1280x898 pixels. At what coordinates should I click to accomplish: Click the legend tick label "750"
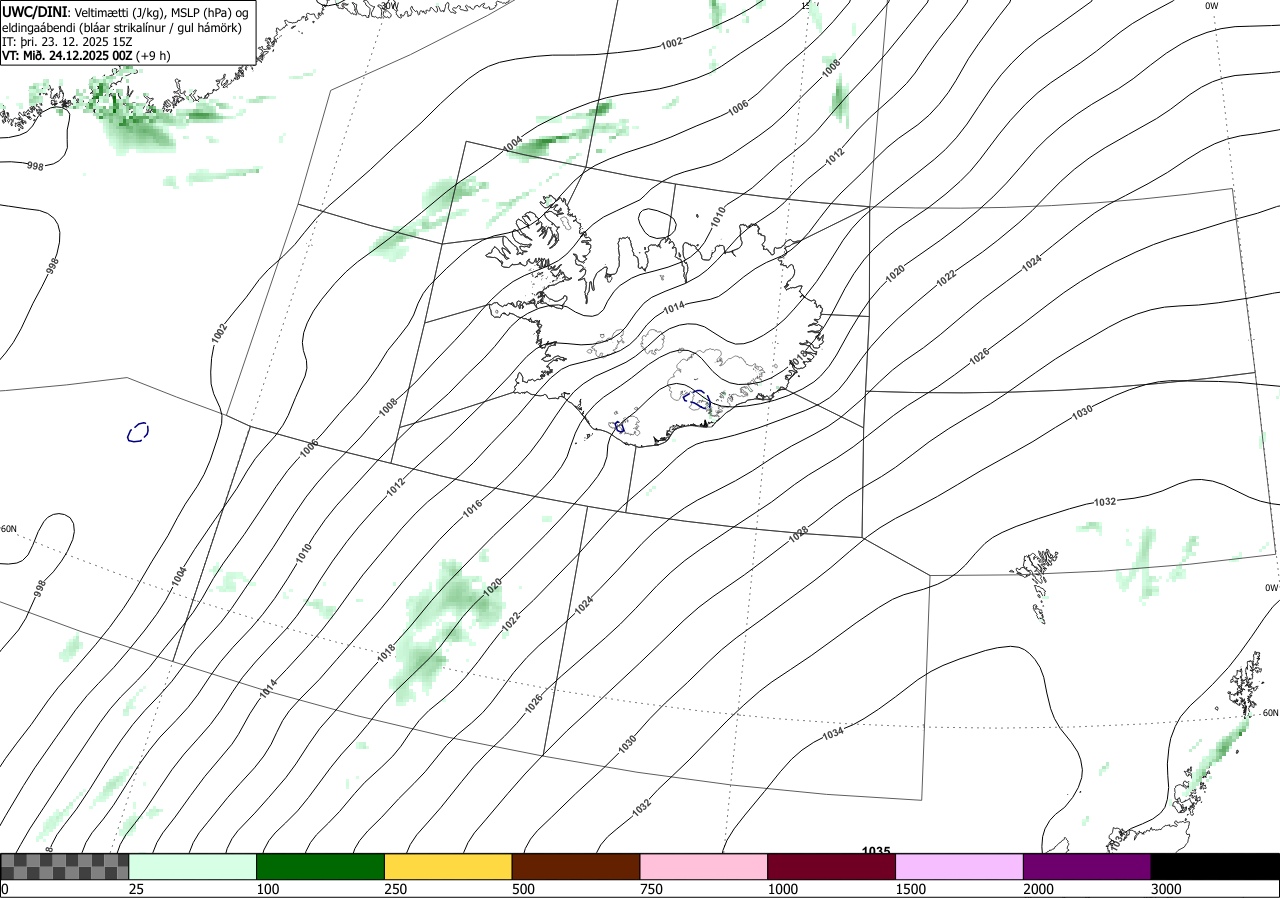click(x=652, y=889)
